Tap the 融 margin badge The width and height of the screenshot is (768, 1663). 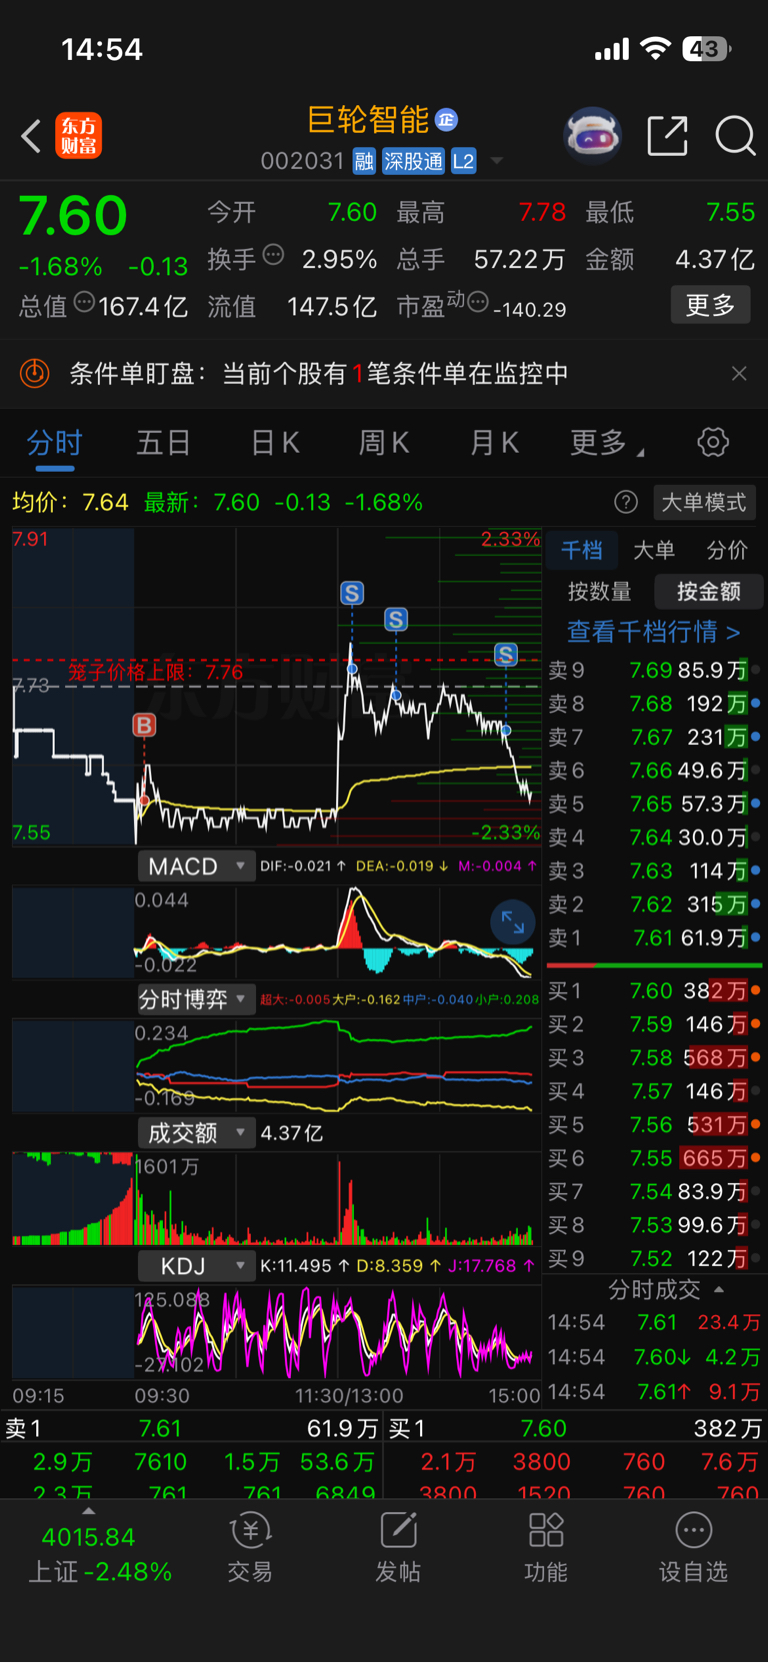pos(364,161)
